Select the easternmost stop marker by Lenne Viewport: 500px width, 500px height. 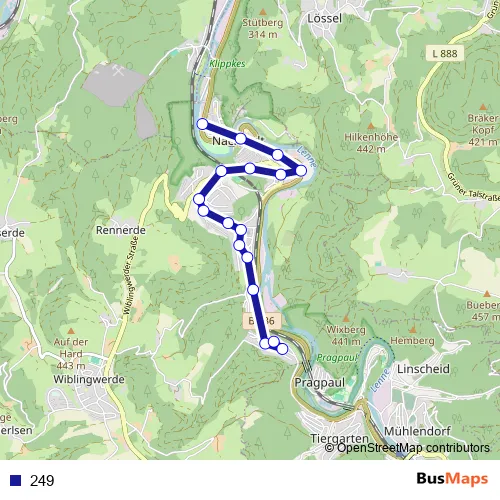click(x=301, y=170)
